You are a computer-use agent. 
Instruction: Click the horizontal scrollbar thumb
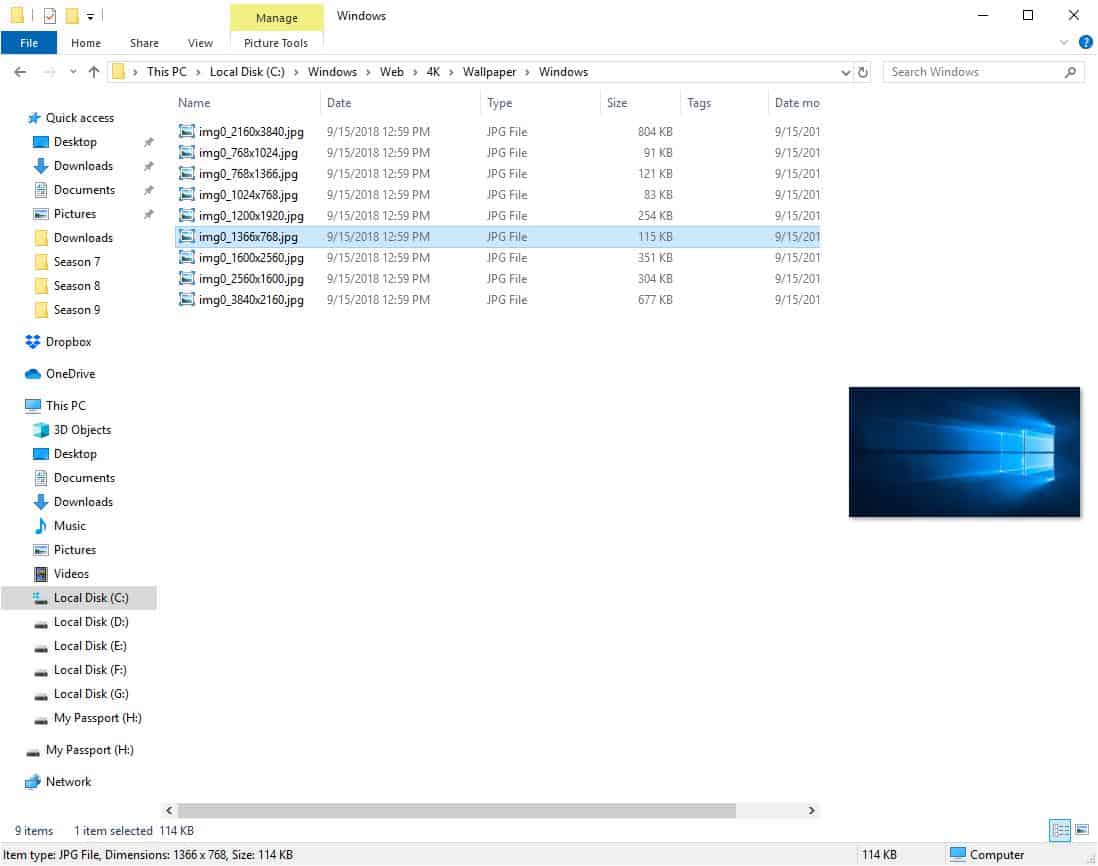457,811
